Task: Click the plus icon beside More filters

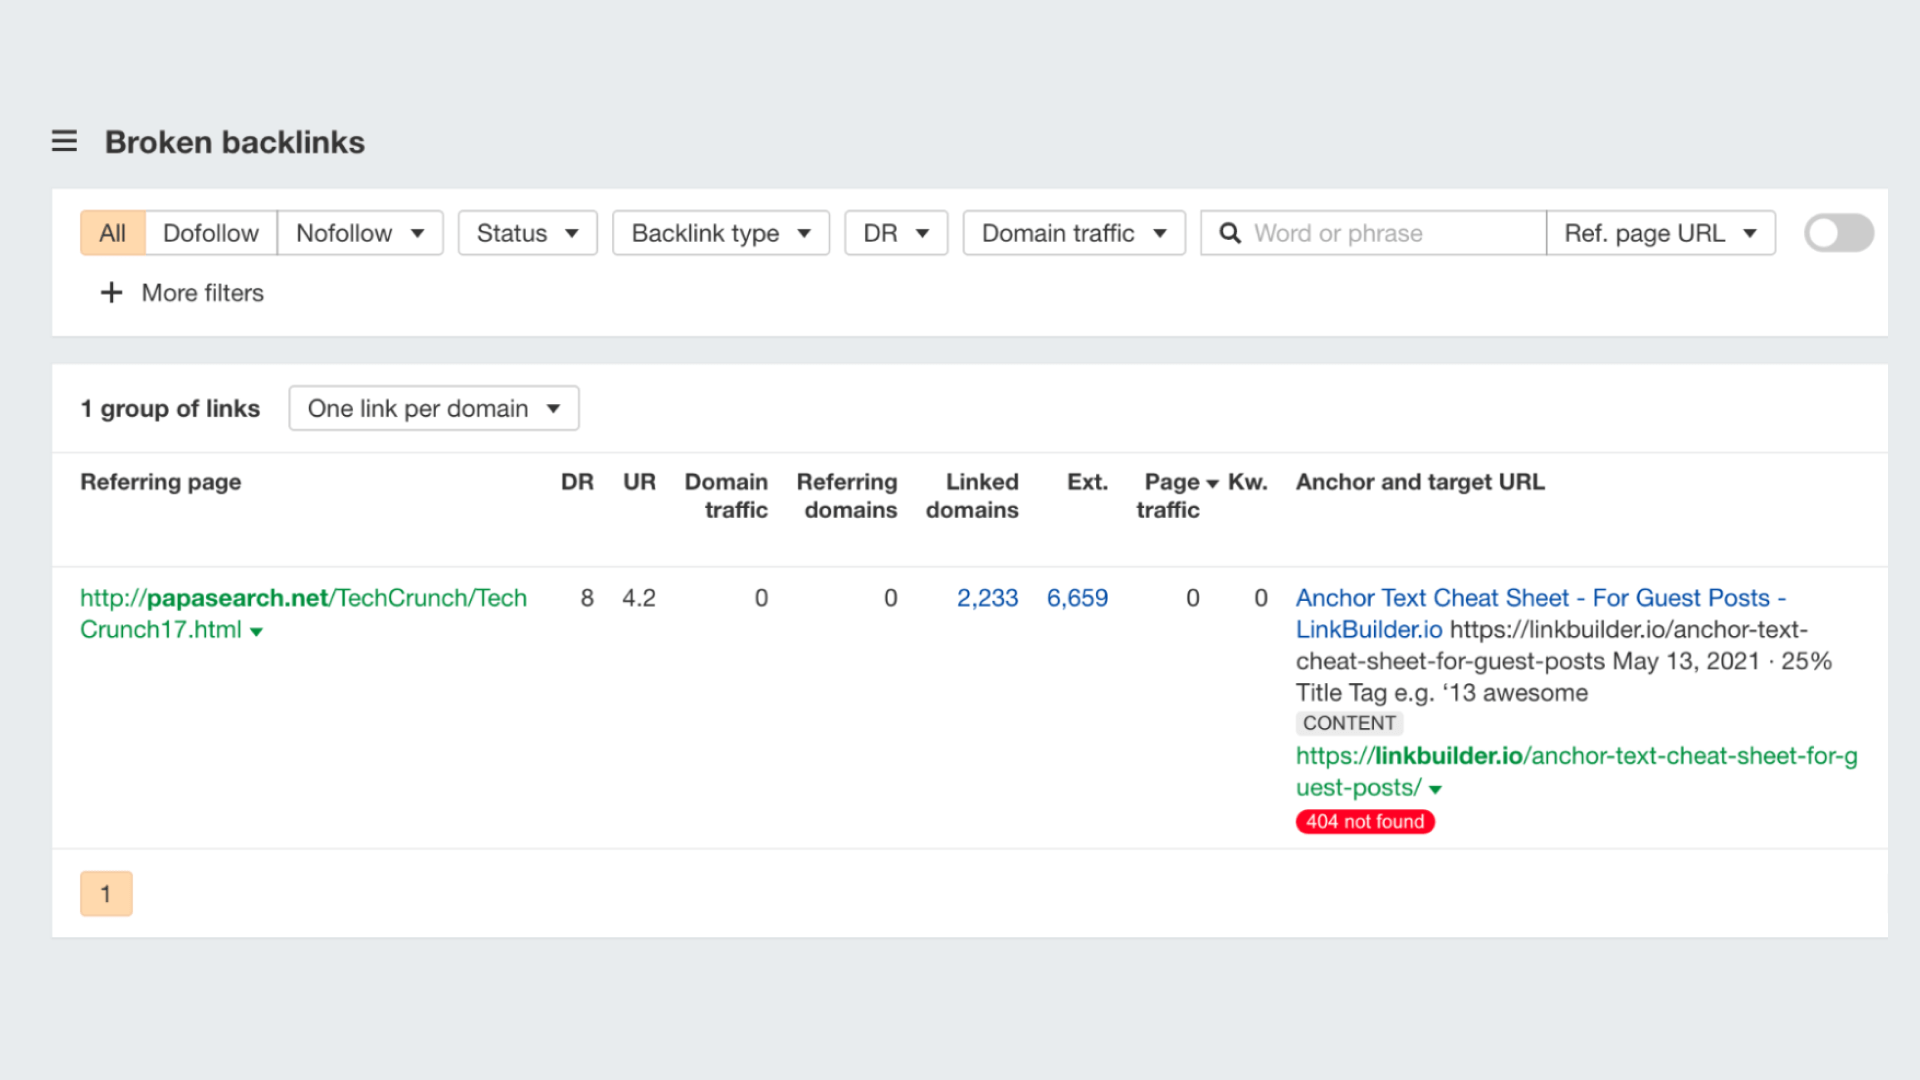Action: point(110,293)
